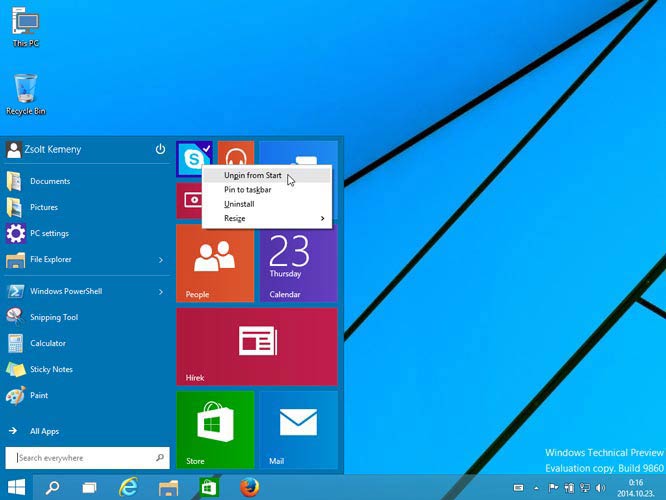Open Calculator app
Image resolution: width=666 pixels, height=500 pixels.
87,343
